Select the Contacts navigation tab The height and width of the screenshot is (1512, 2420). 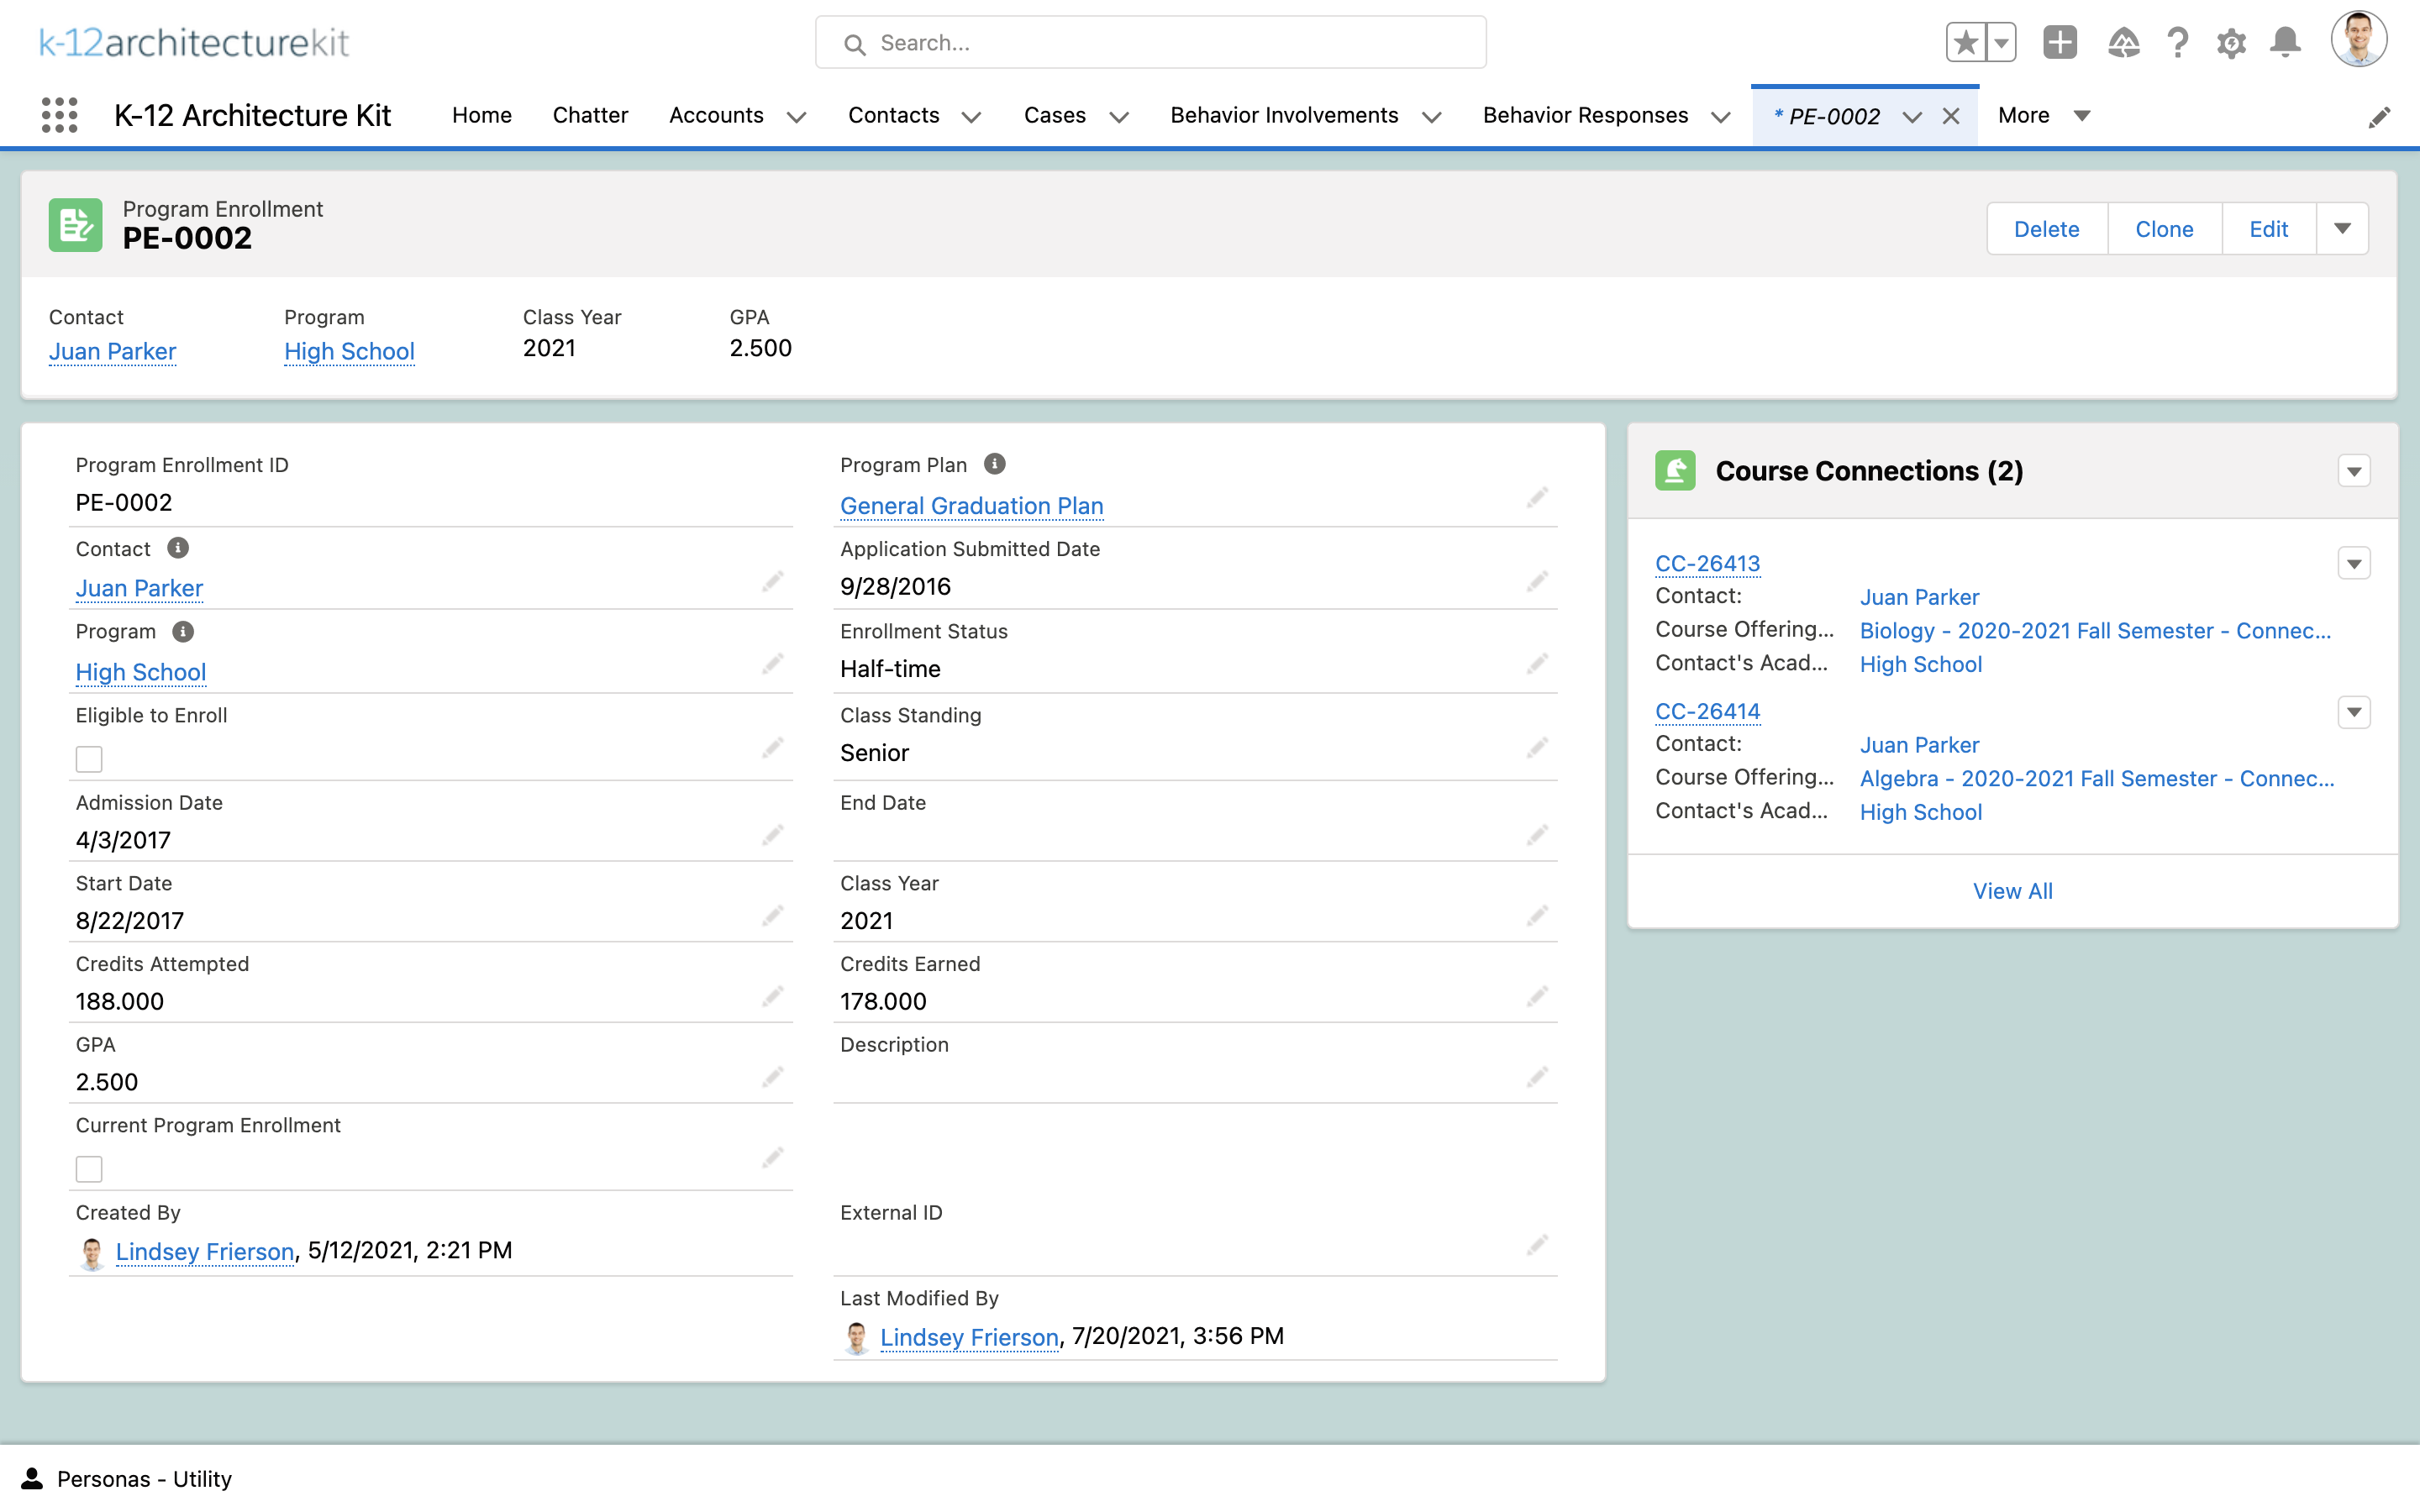point(894,115)
